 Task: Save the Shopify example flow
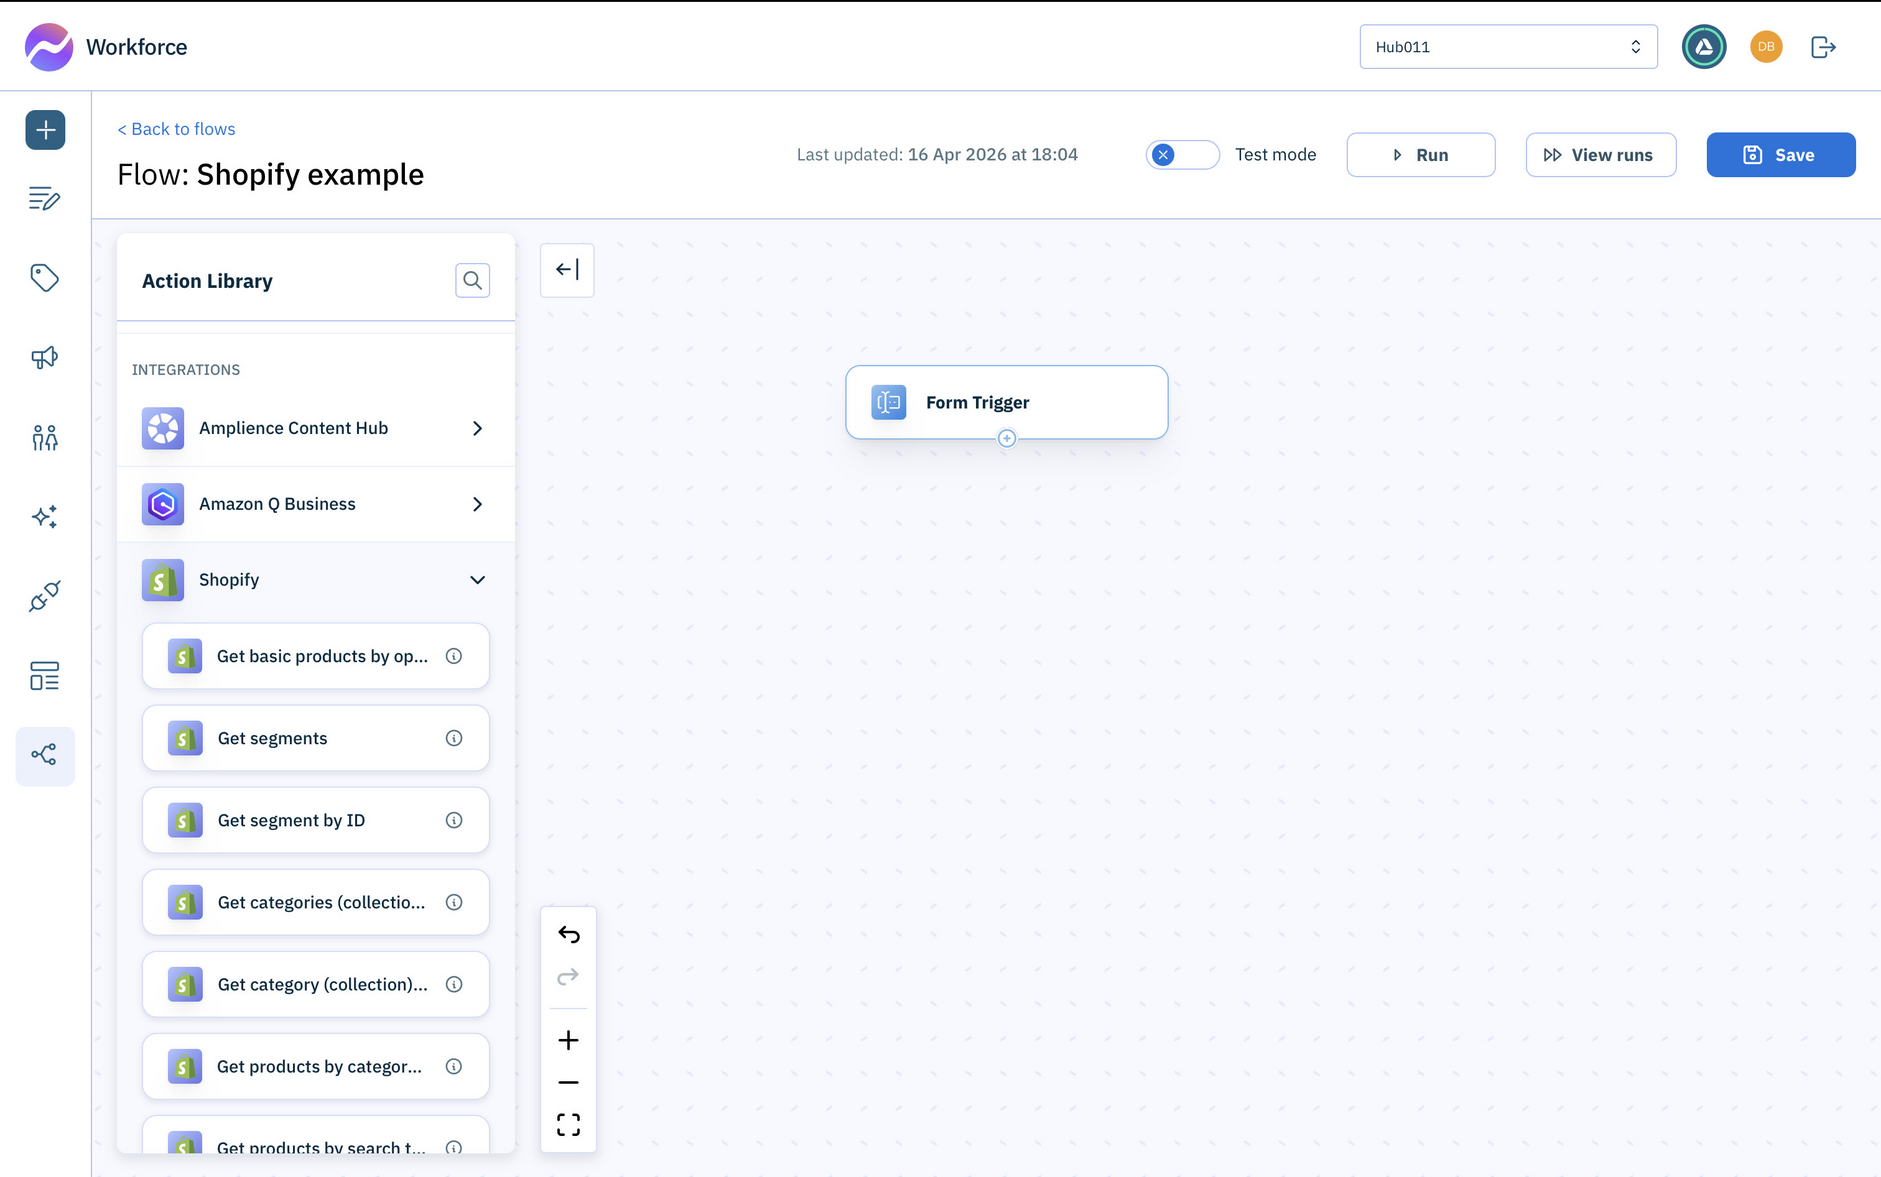[x=1780, y=154]
